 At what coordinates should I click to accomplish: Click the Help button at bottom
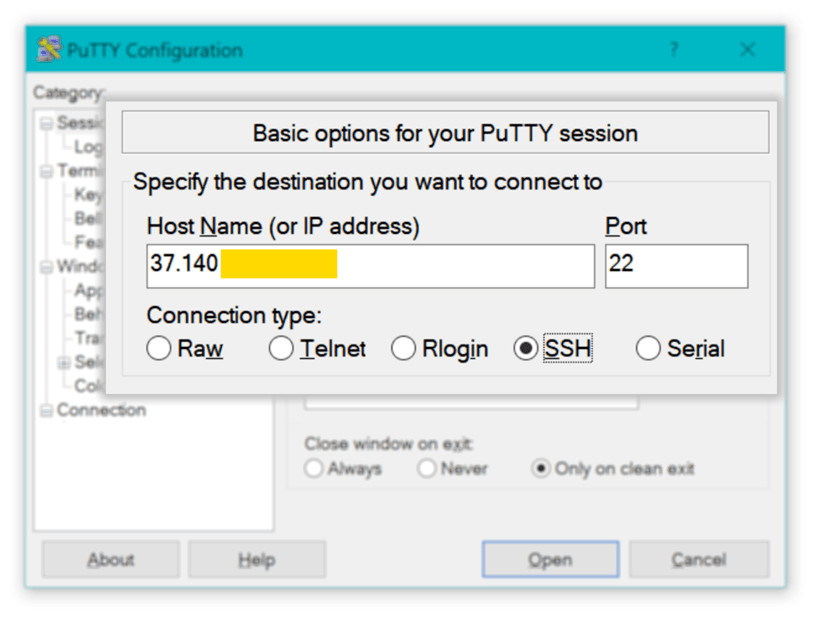tap(257, 560)
